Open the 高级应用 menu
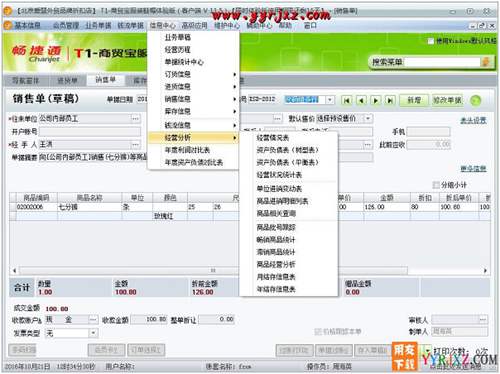The height and width of the screenshot is (374, 500). (194, 25)
